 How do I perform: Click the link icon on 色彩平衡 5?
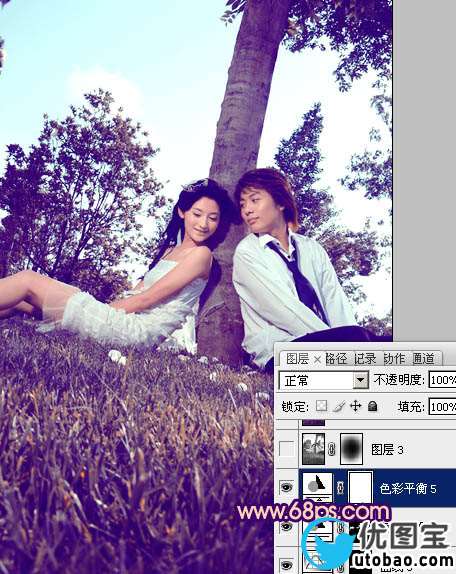pyautogui.click(x=341, y=488)
